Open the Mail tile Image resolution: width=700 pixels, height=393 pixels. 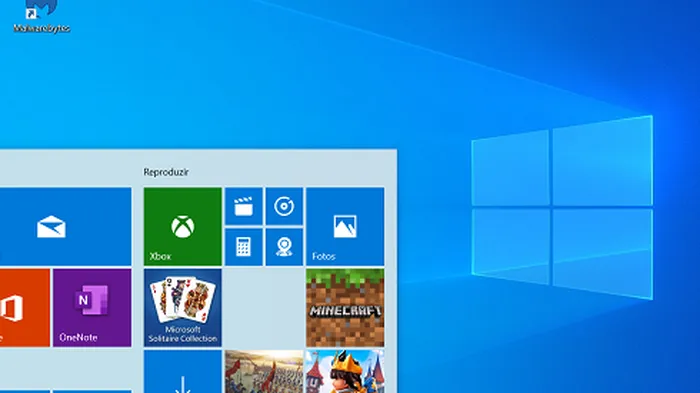click(65, 226)
